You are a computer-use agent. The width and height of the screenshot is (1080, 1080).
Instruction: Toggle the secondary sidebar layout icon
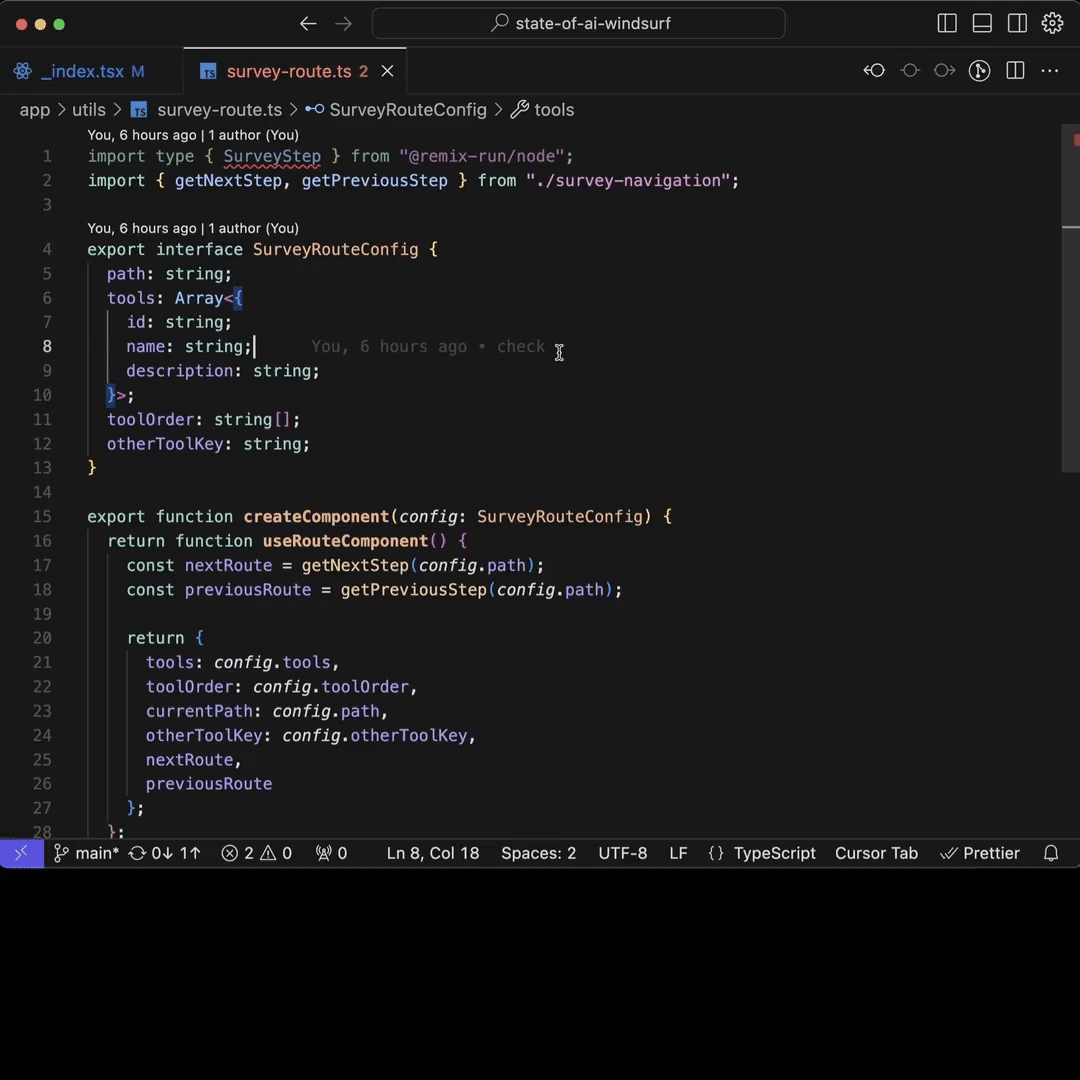coord(1017,24)
